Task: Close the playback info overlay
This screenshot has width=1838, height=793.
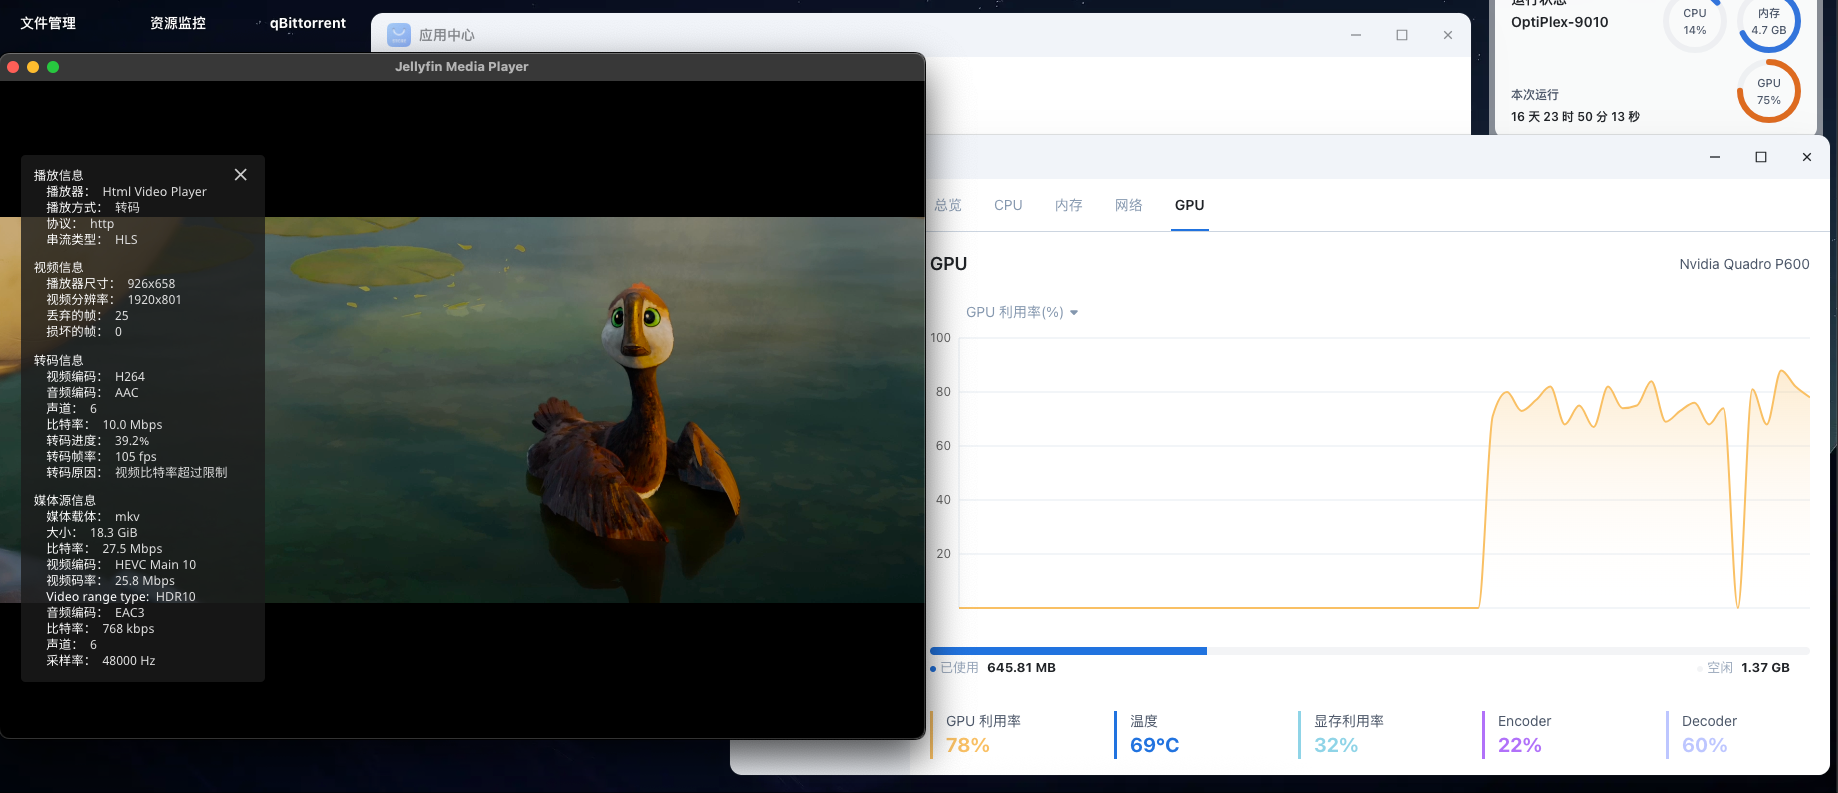Action: pyautogui.click(x=240, y=175)
